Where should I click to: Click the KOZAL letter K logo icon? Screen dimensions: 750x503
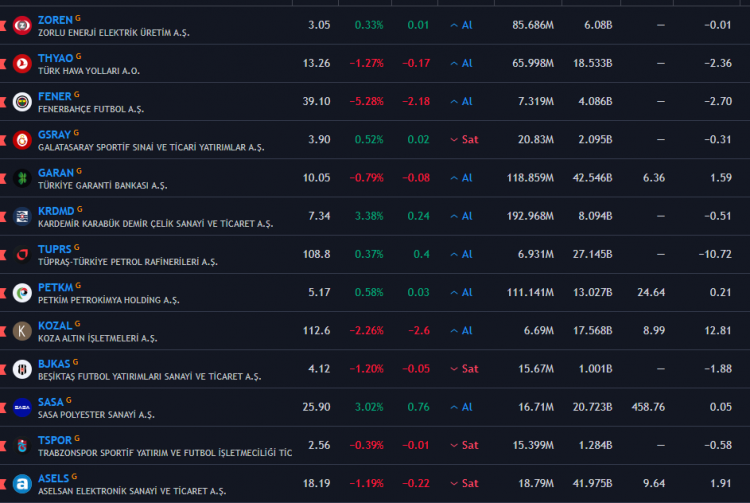22,331
